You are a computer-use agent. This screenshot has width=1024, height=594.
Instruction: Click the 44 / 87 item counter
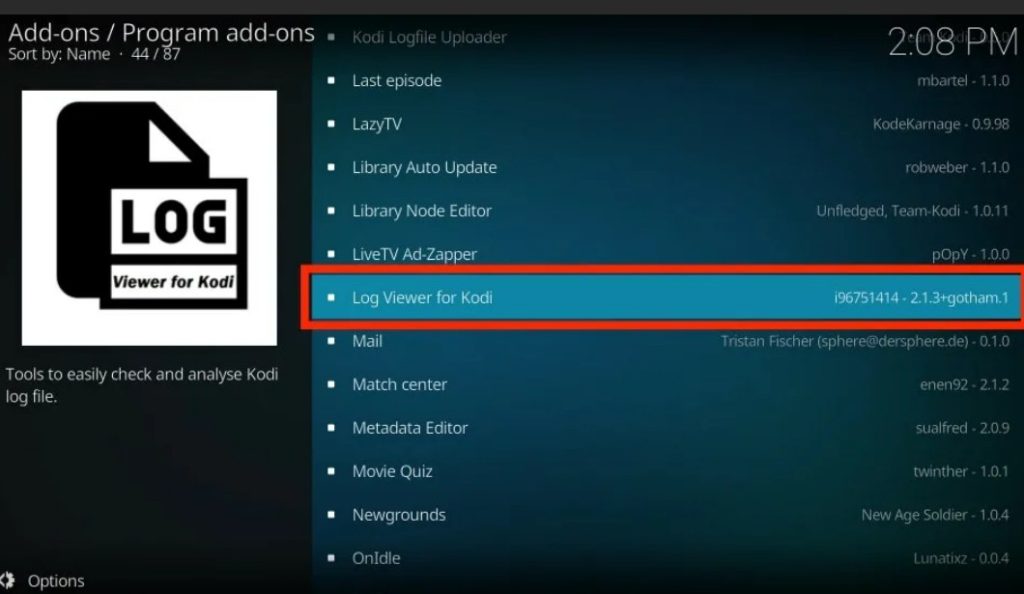click(x=155, y=54)
